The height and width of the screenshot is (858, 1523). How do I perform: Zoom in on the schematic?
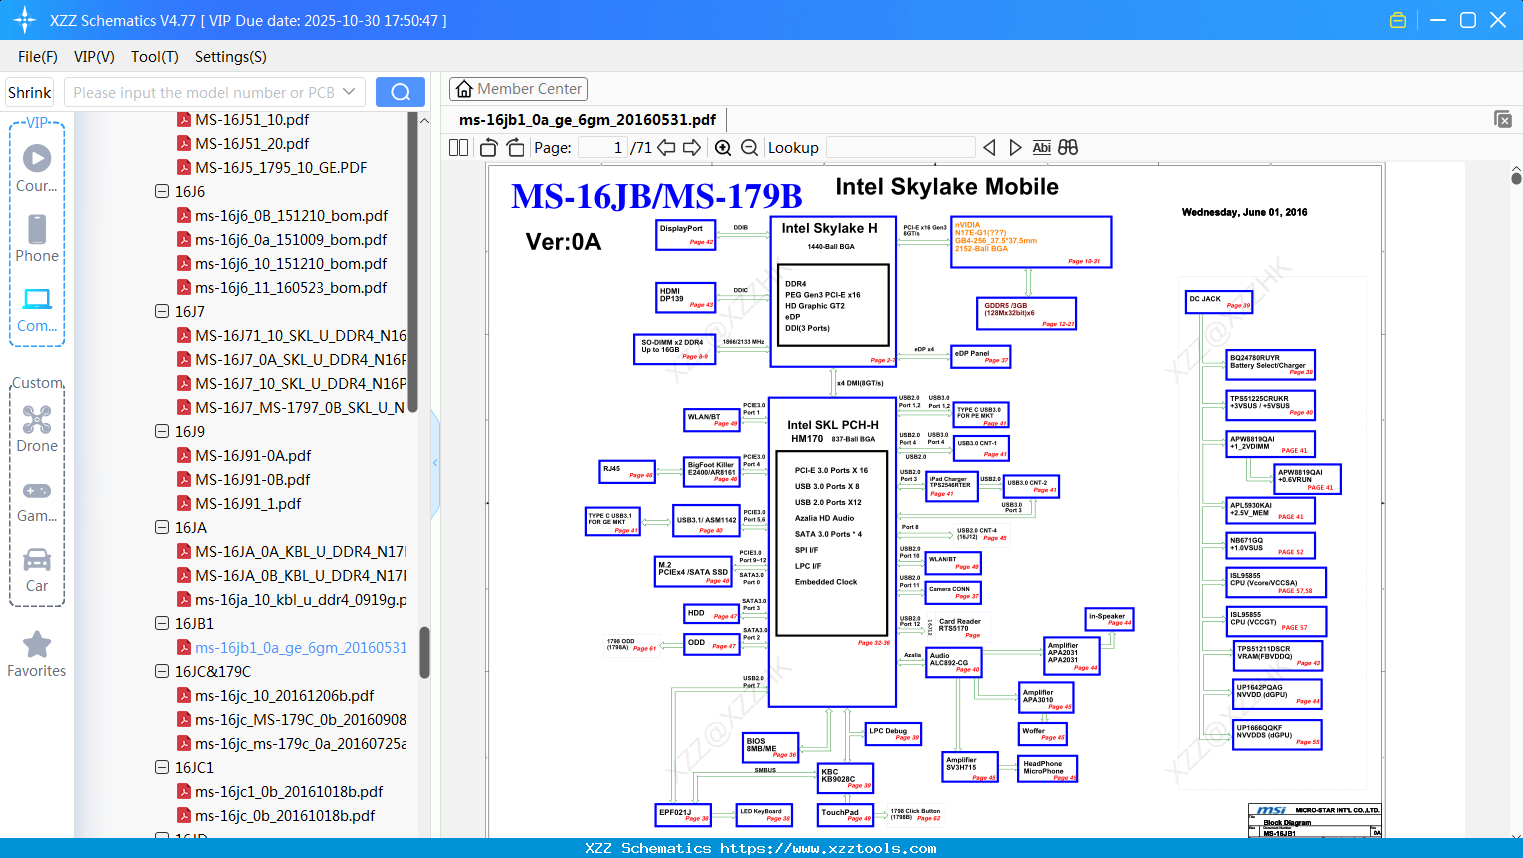723,148
